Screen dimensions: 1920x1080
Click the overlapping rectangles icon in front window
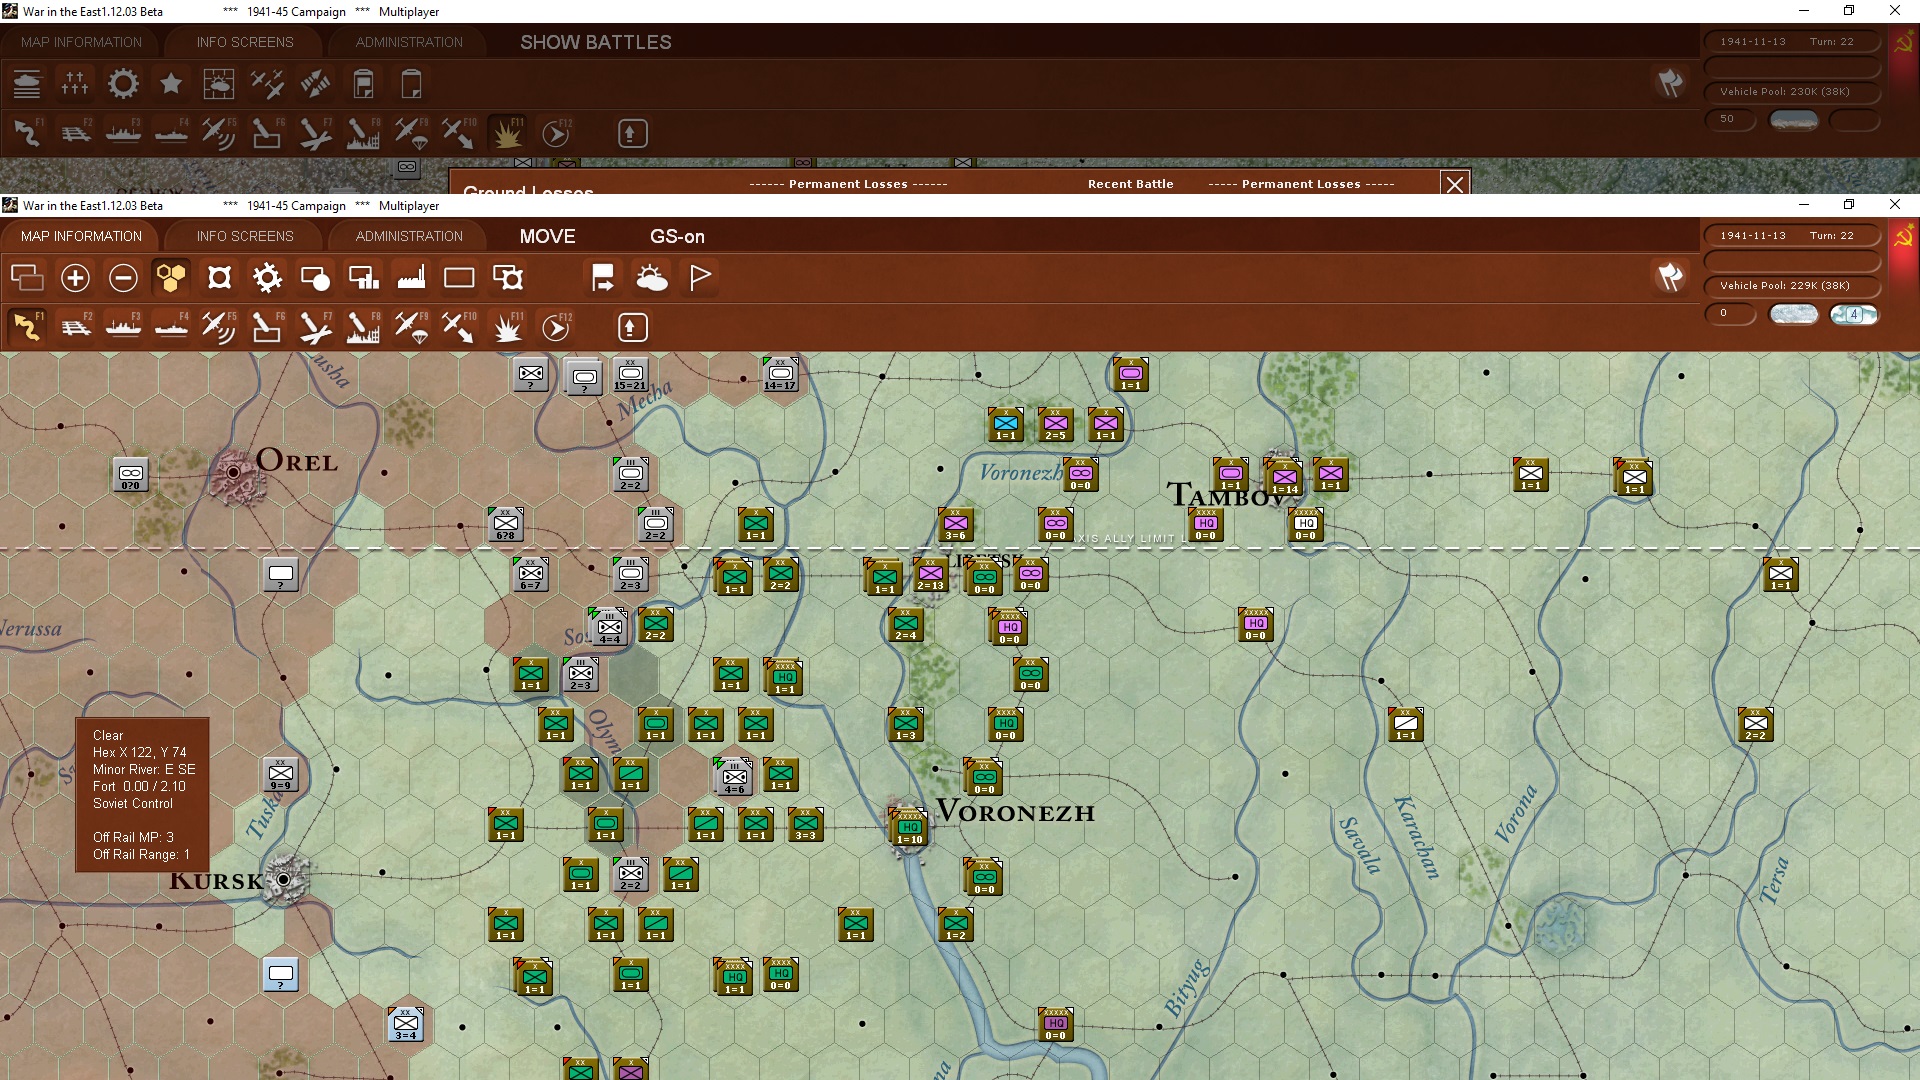click(x=27, y=278)
